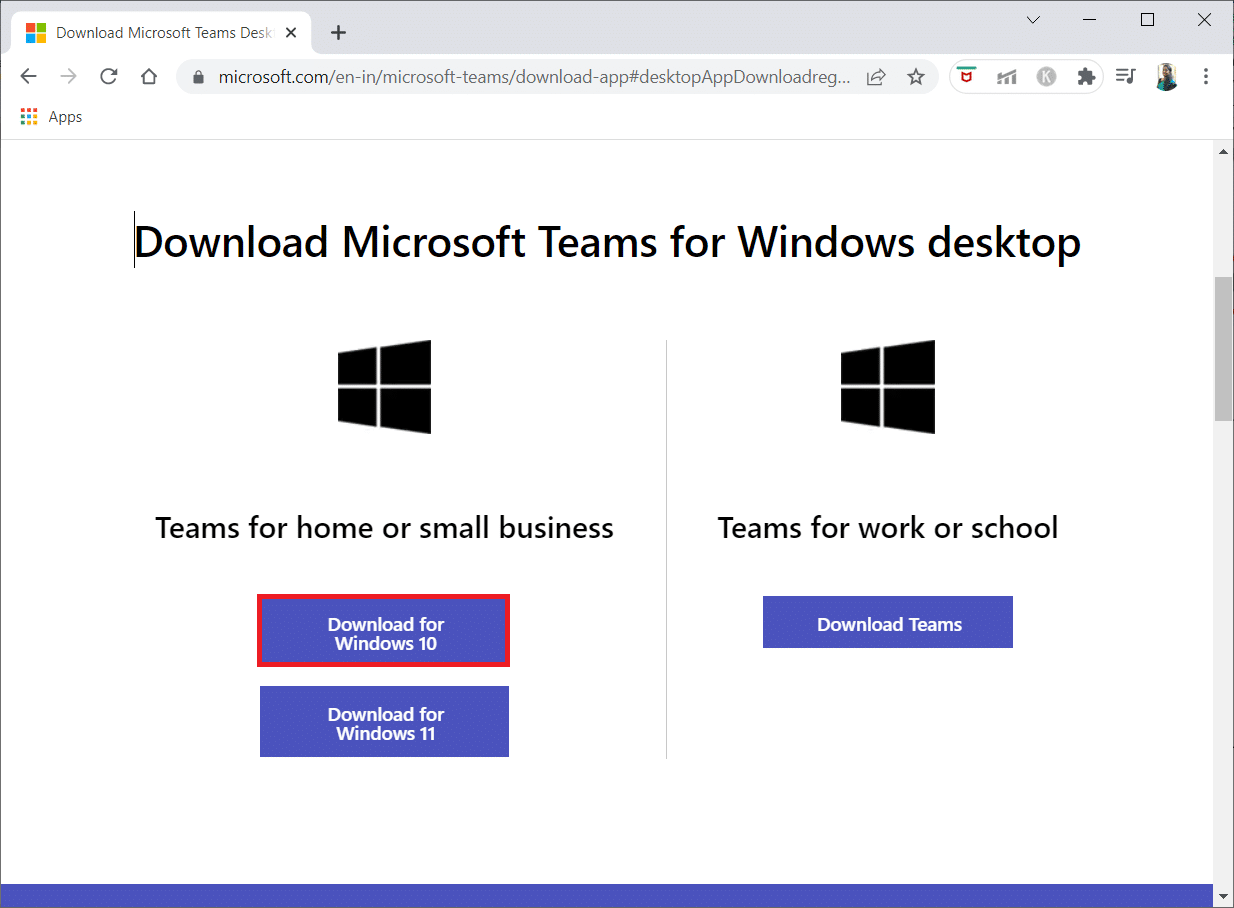The image size is (1234, 908).
Task: Close the Download Microsoft Teams tab
Action: 291,32
